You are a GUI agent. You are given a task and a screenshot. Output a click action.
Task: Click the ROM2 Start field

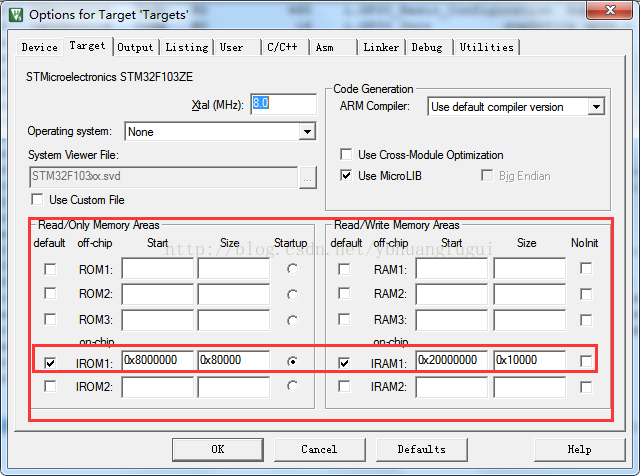coord(158,294)
